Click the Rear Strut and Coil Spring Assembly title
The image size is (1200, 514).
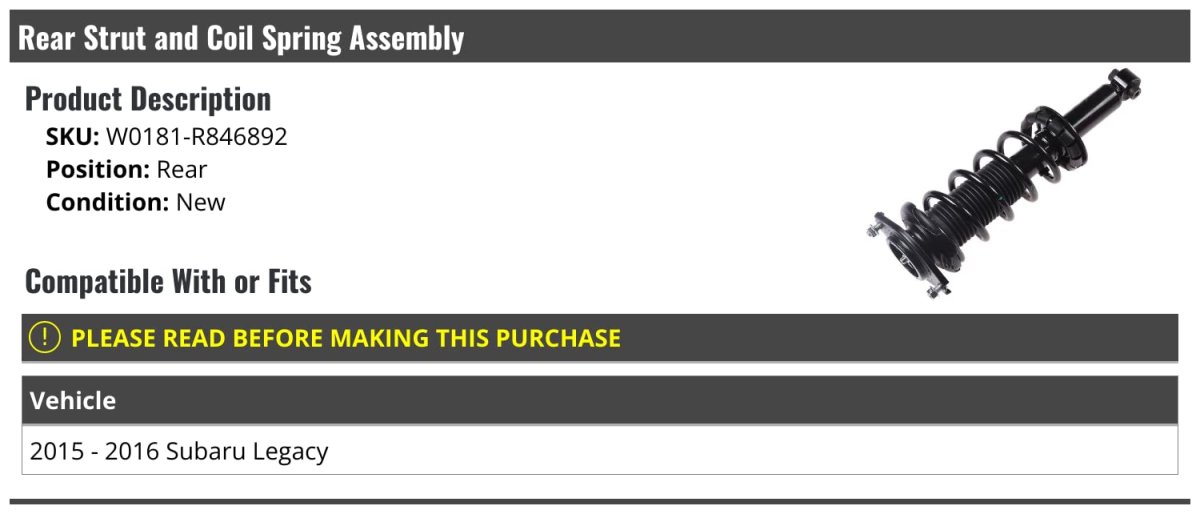[x=241, y=38]
